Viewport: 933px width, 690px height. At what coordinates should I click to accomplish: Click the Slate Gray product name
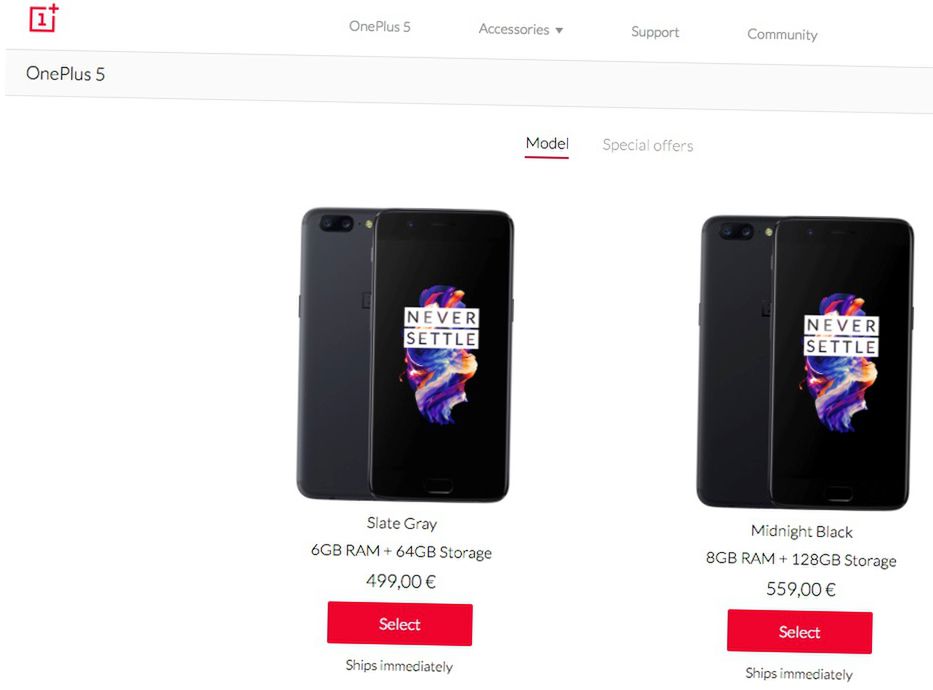click(402, 523)
